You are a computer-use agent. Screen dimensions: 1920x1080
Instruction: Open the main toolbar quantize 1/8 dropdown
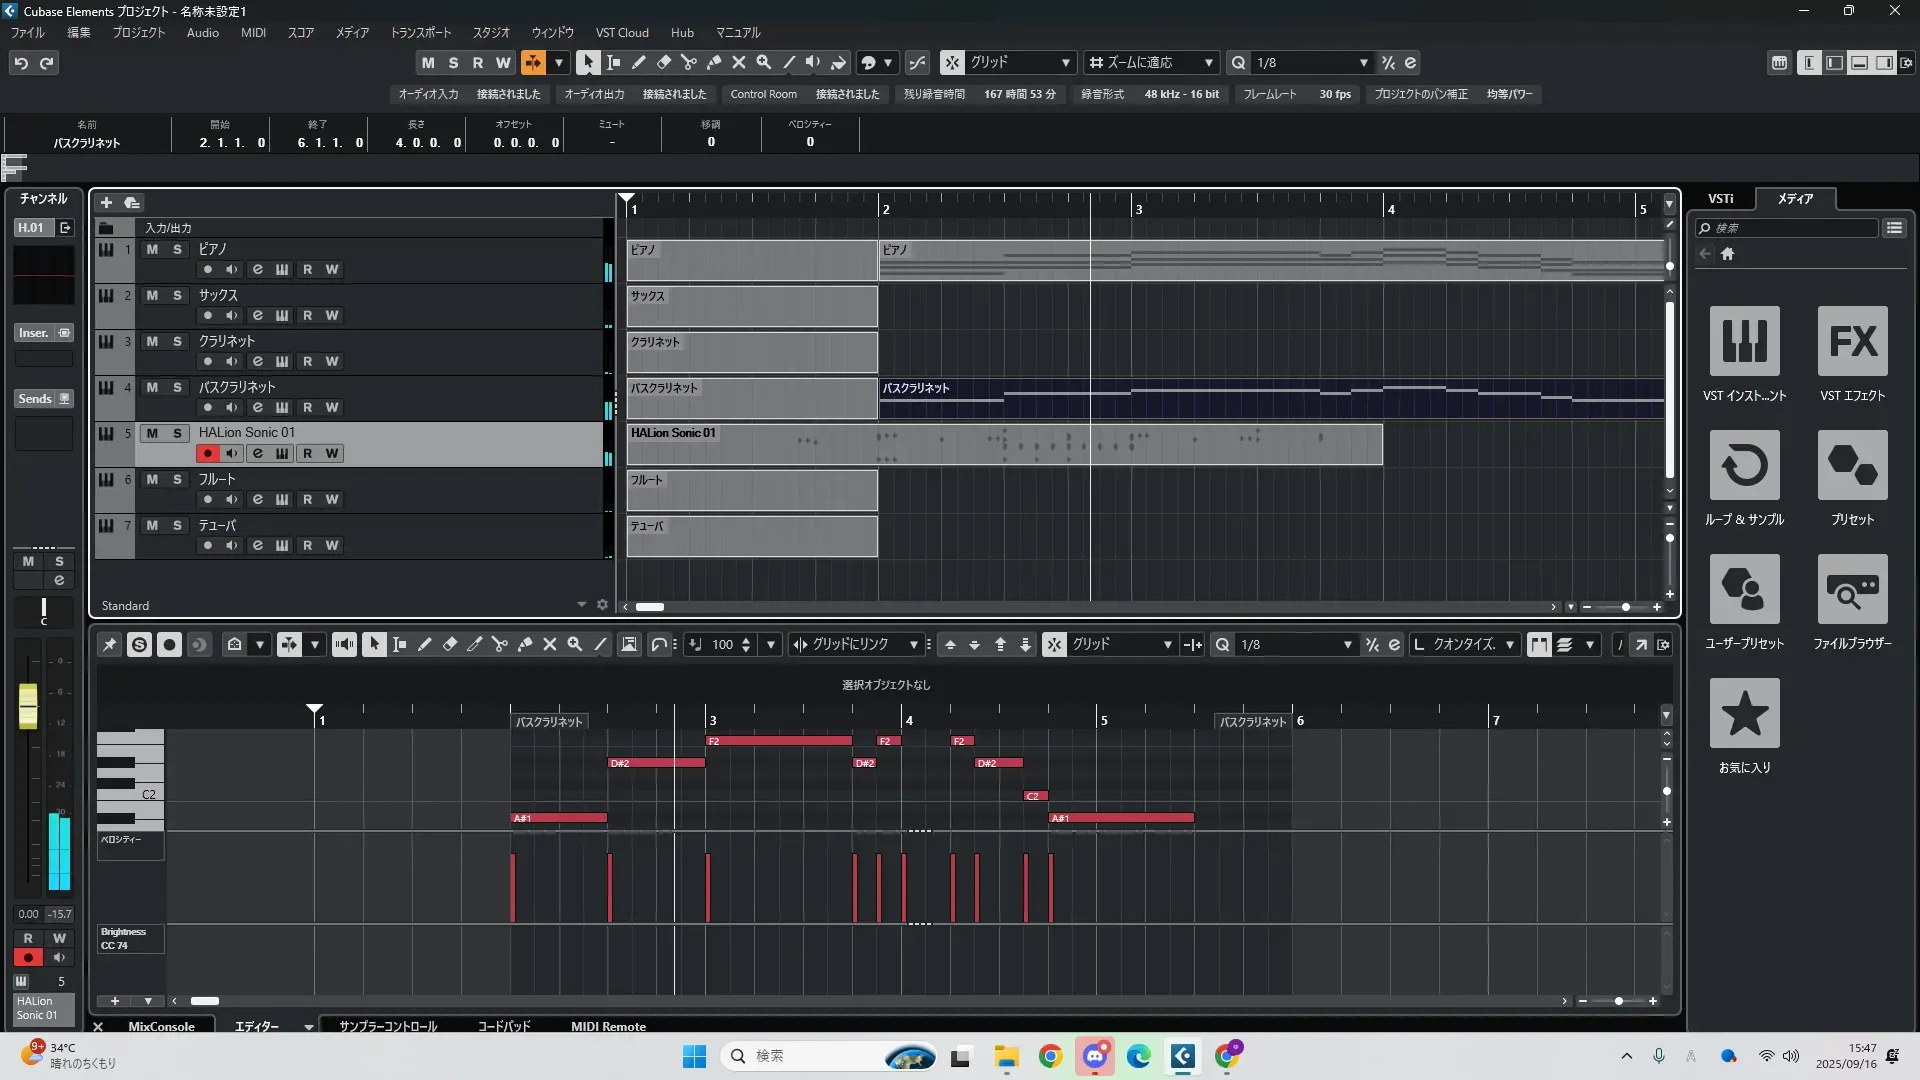[x=1363, y=62]
